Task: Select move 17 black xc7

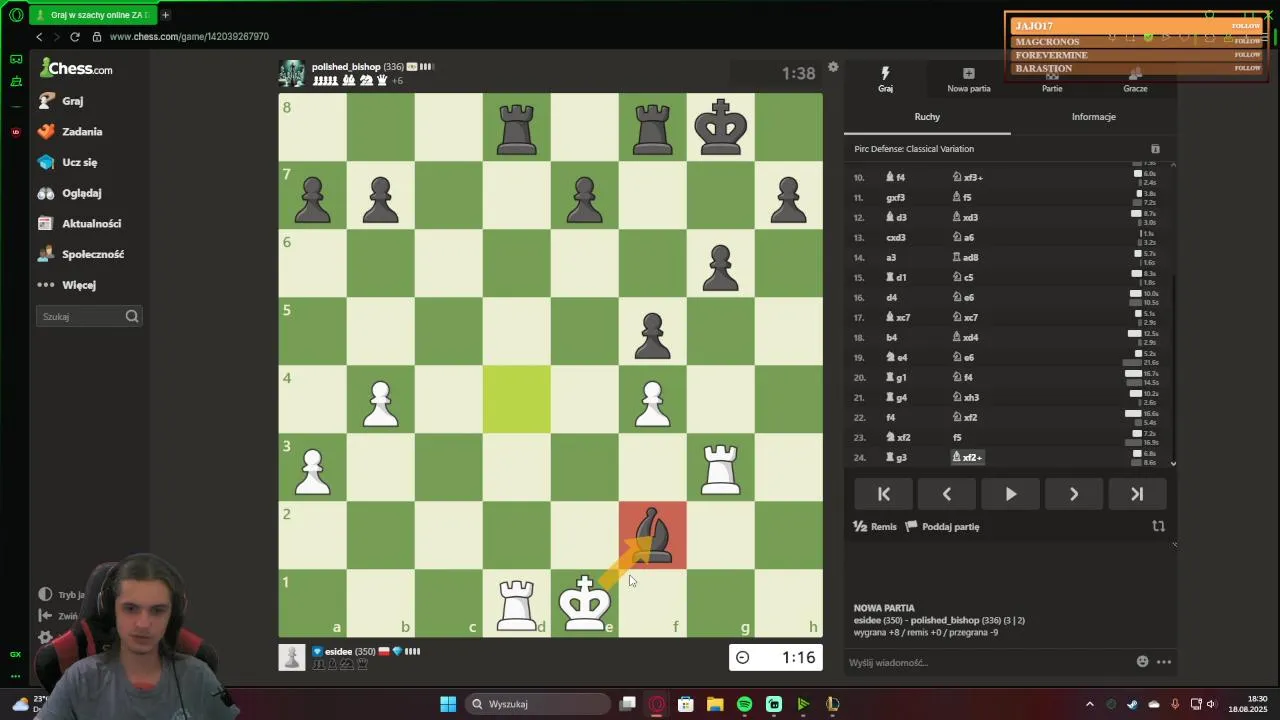Action: pos(965,317)
